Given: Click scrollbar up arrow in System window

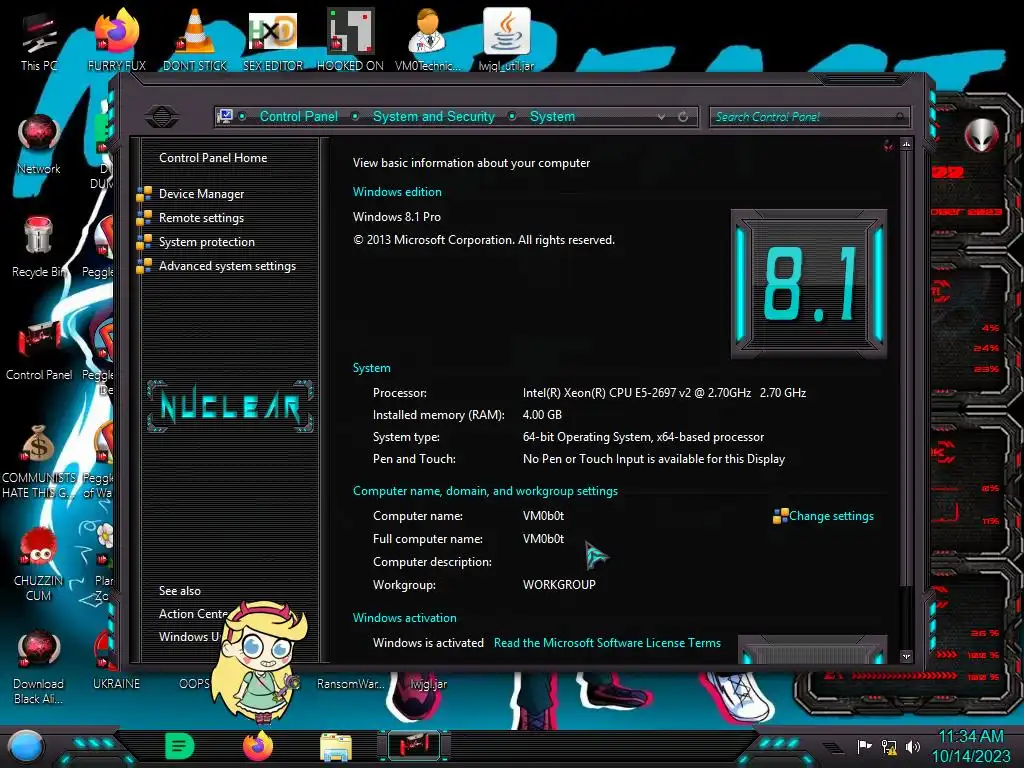Looking at the screenshot, I should [x=906, y=144].
